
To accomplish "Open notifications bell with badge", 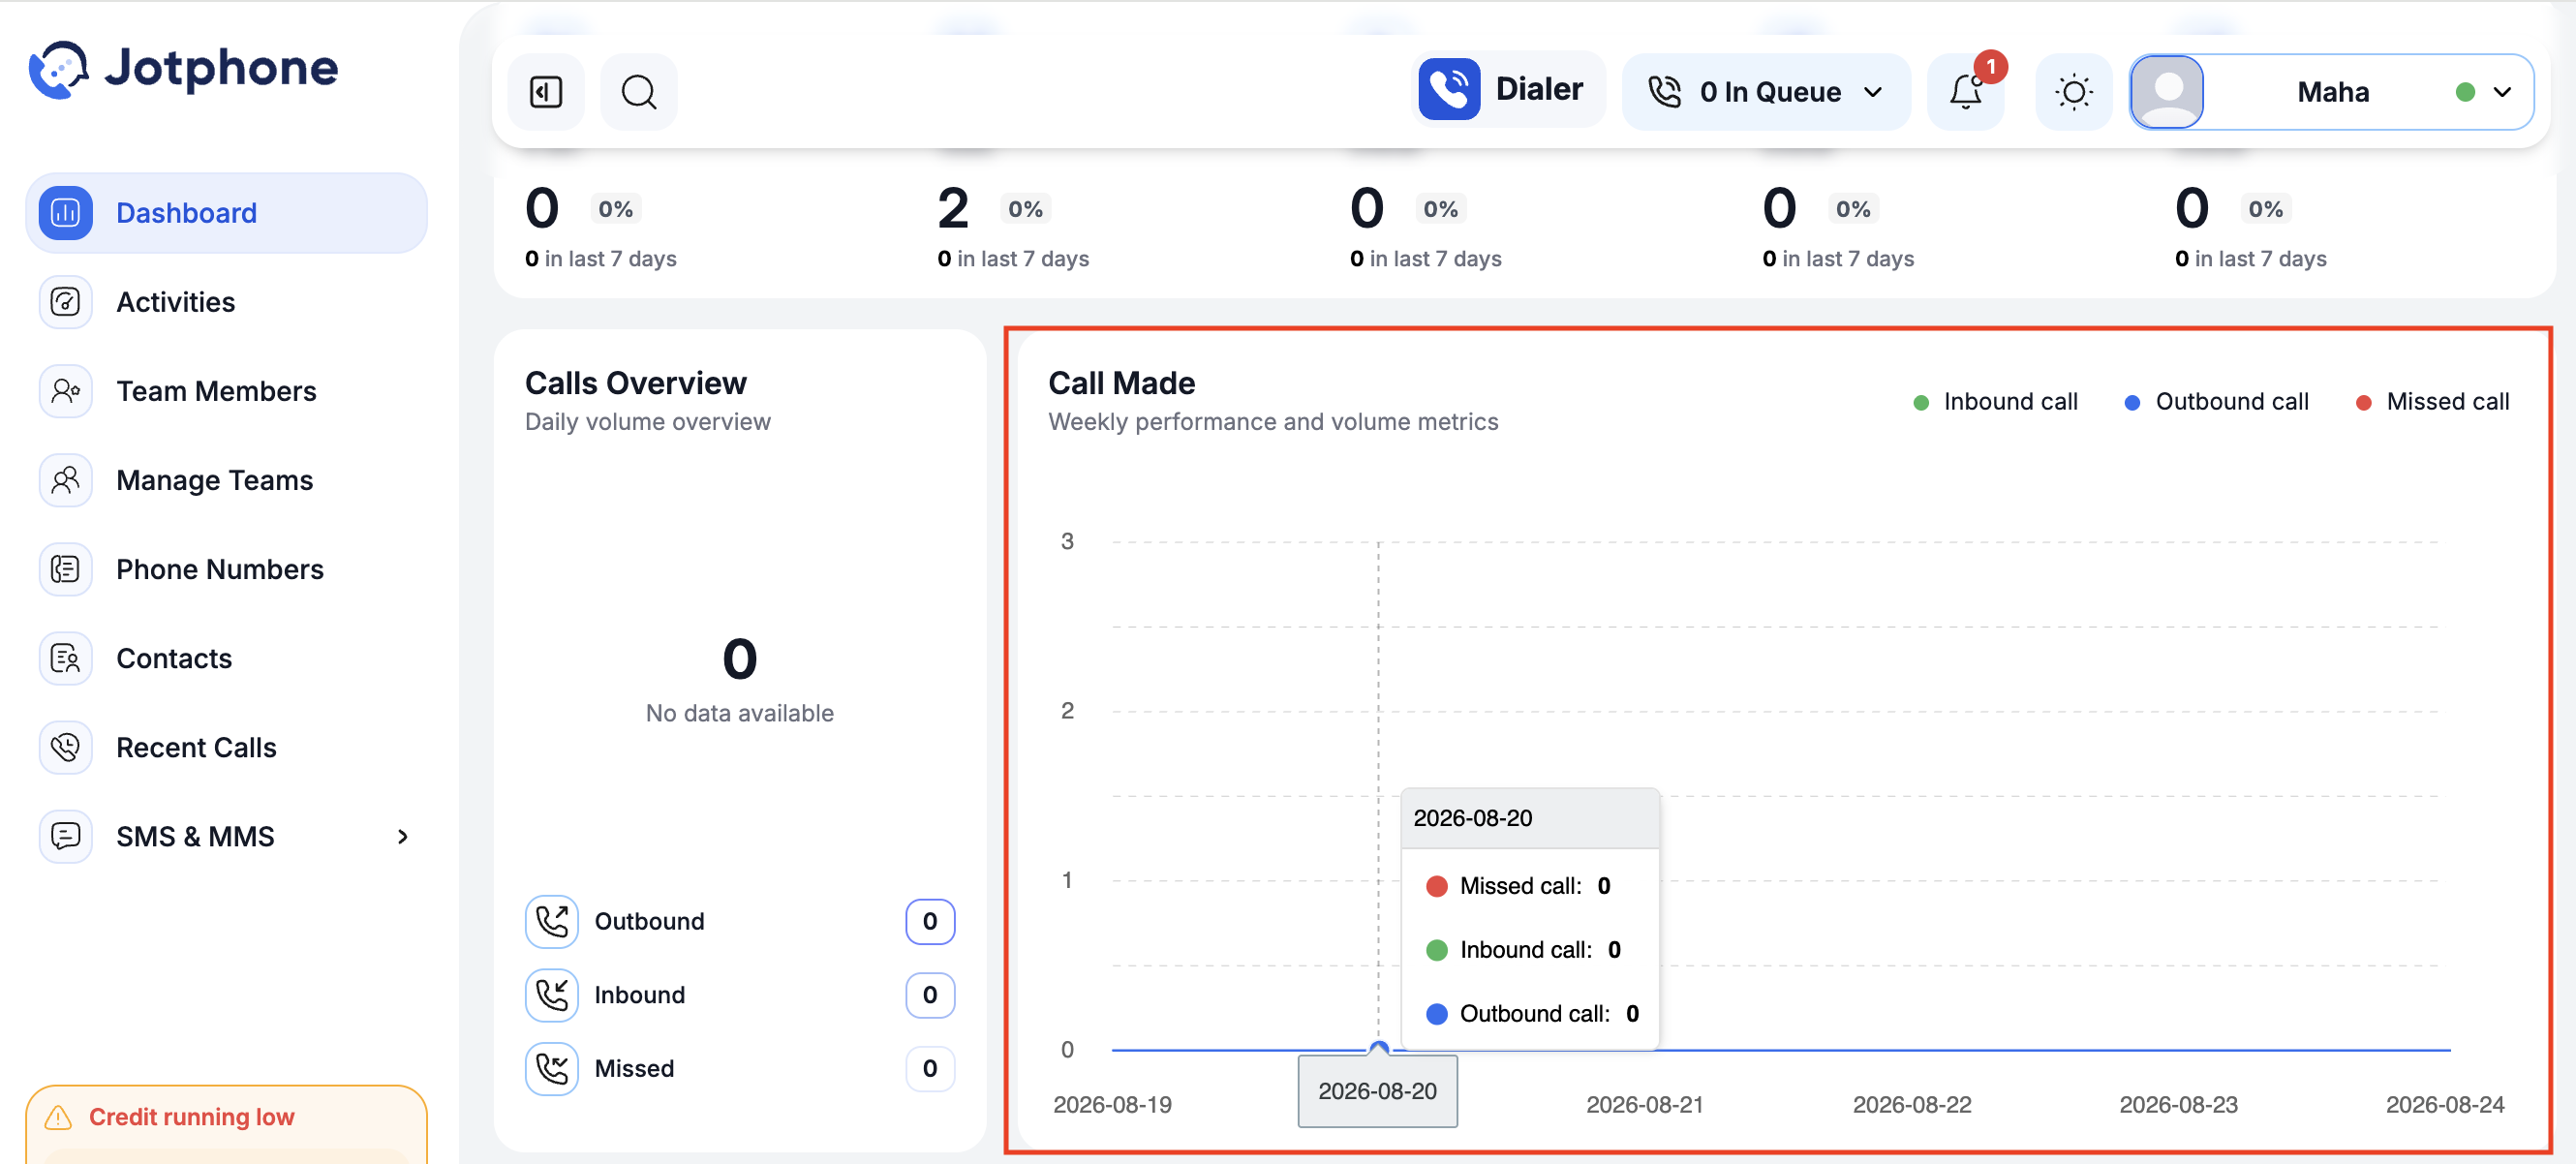I will [1967, 91].
